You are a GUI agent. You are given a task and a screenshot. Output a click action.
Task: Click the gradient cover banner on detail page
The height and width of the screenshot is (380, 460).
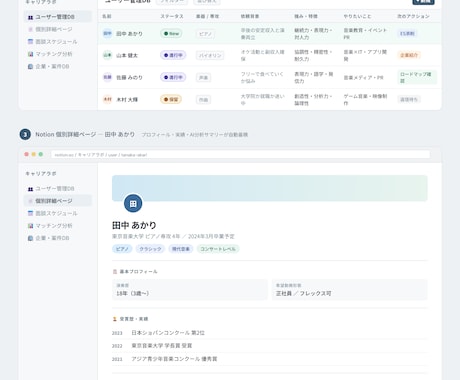[270, 188]
